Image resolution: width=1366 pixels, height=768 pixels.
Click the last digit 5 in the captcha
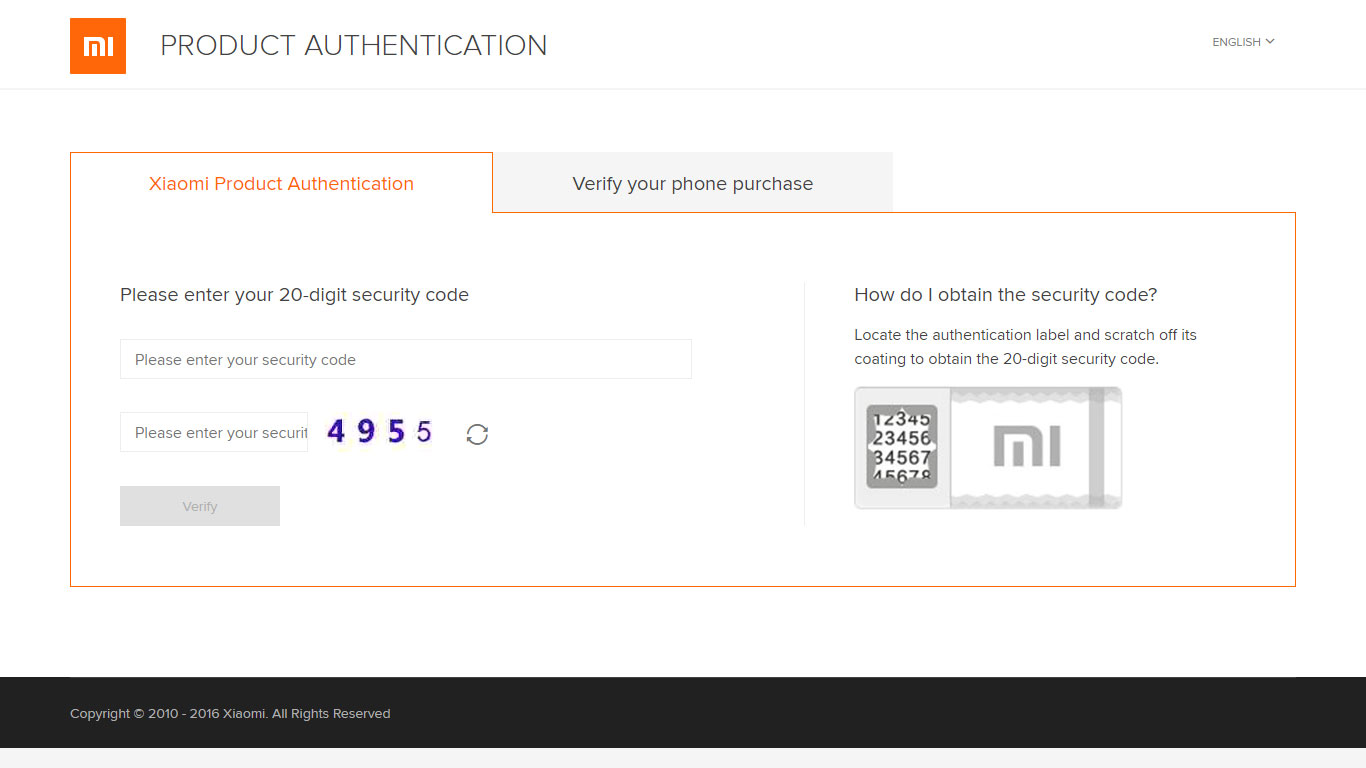click(x=424, y=432)
